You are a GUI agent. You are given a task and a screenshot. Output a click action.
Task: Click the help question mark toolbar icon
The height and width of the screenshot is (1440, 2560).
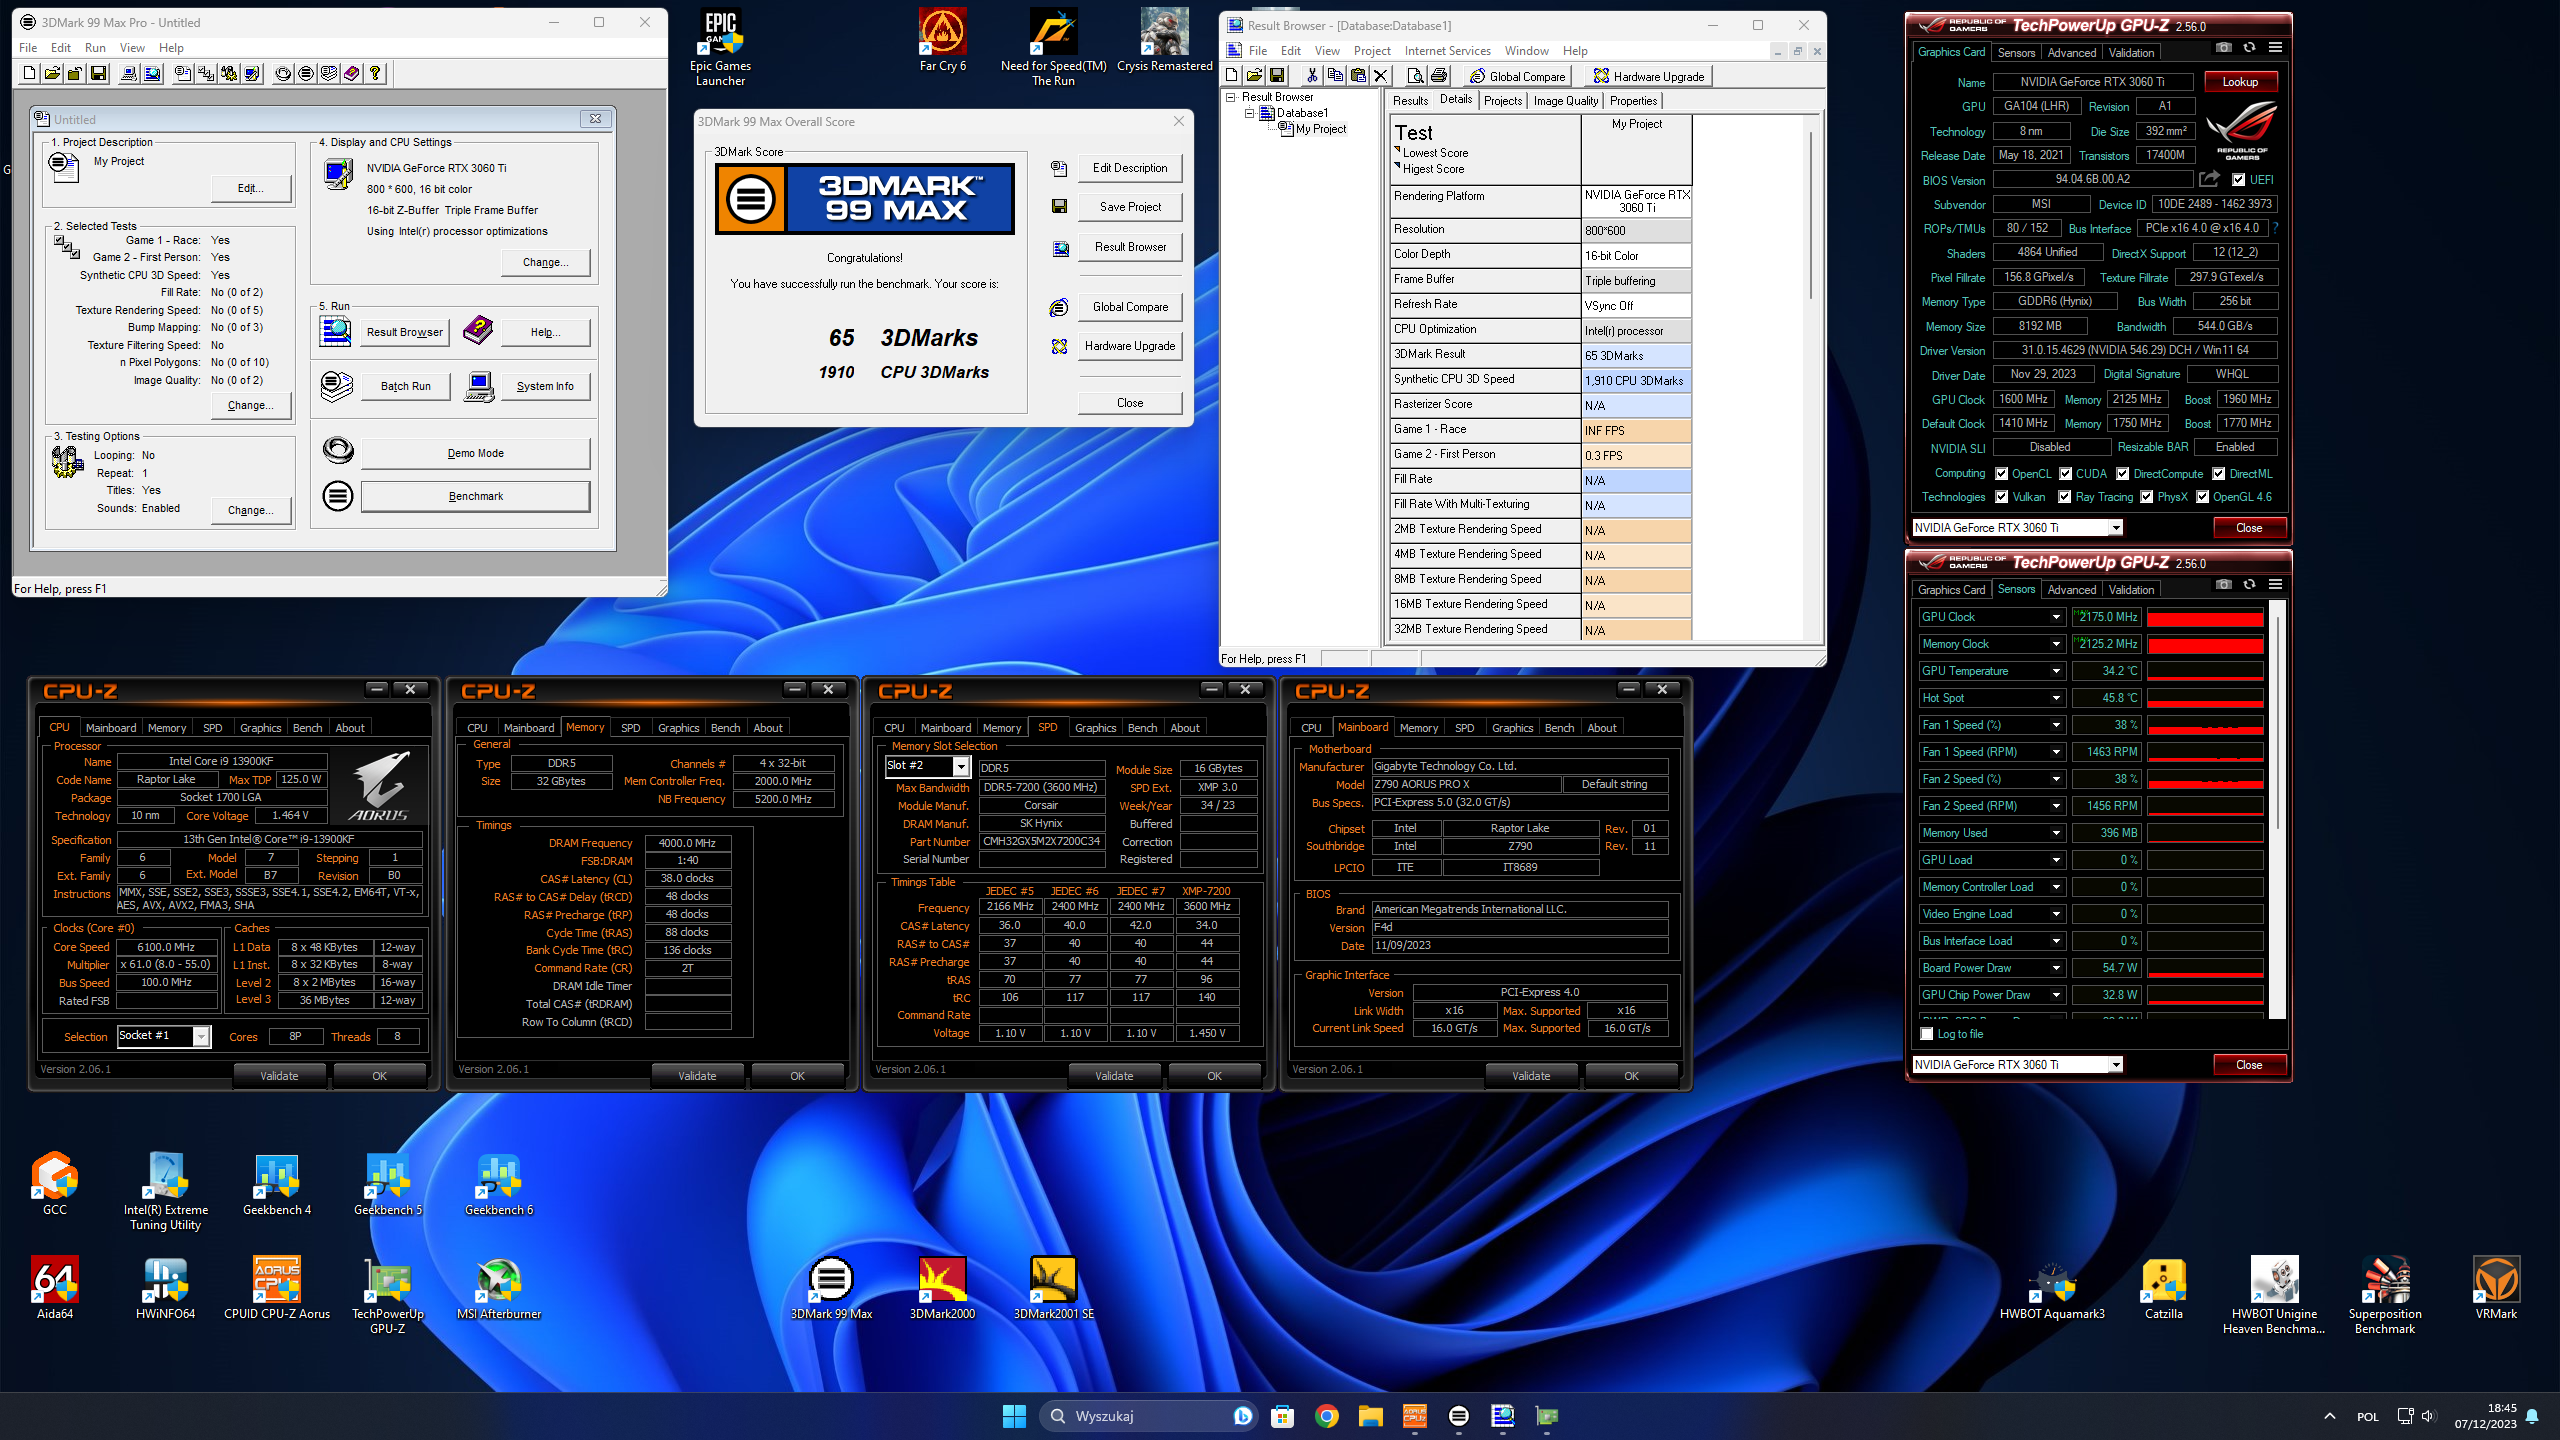375,73
